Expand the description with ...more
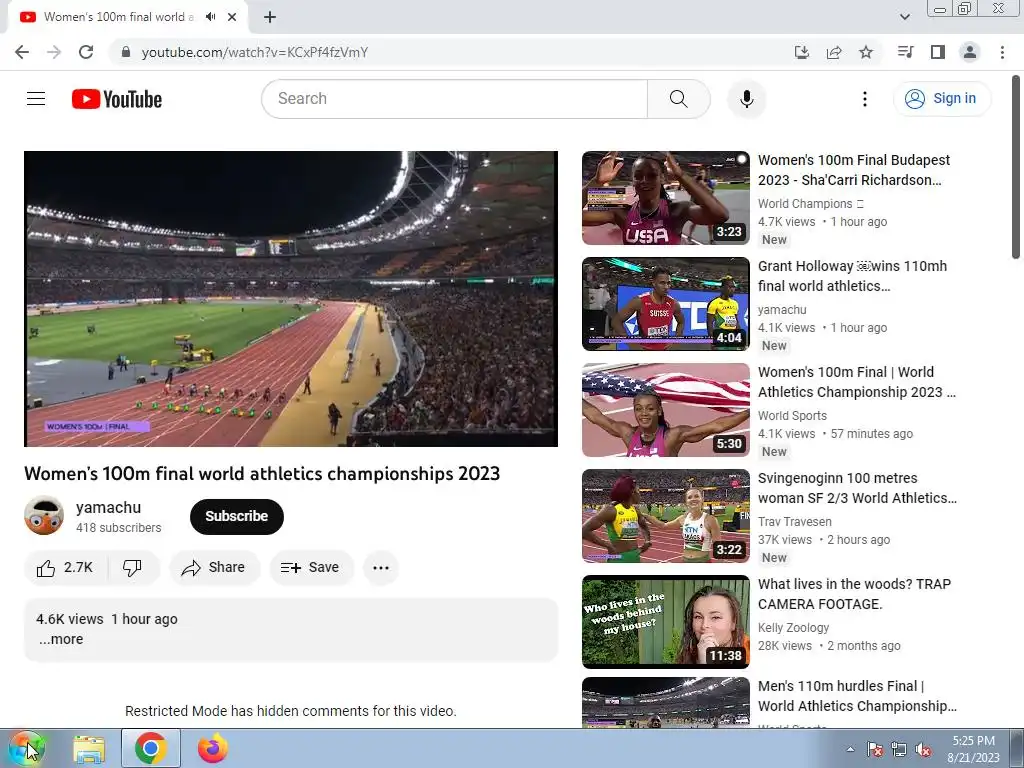This screenshot has height=768, width=1024. 61,639
